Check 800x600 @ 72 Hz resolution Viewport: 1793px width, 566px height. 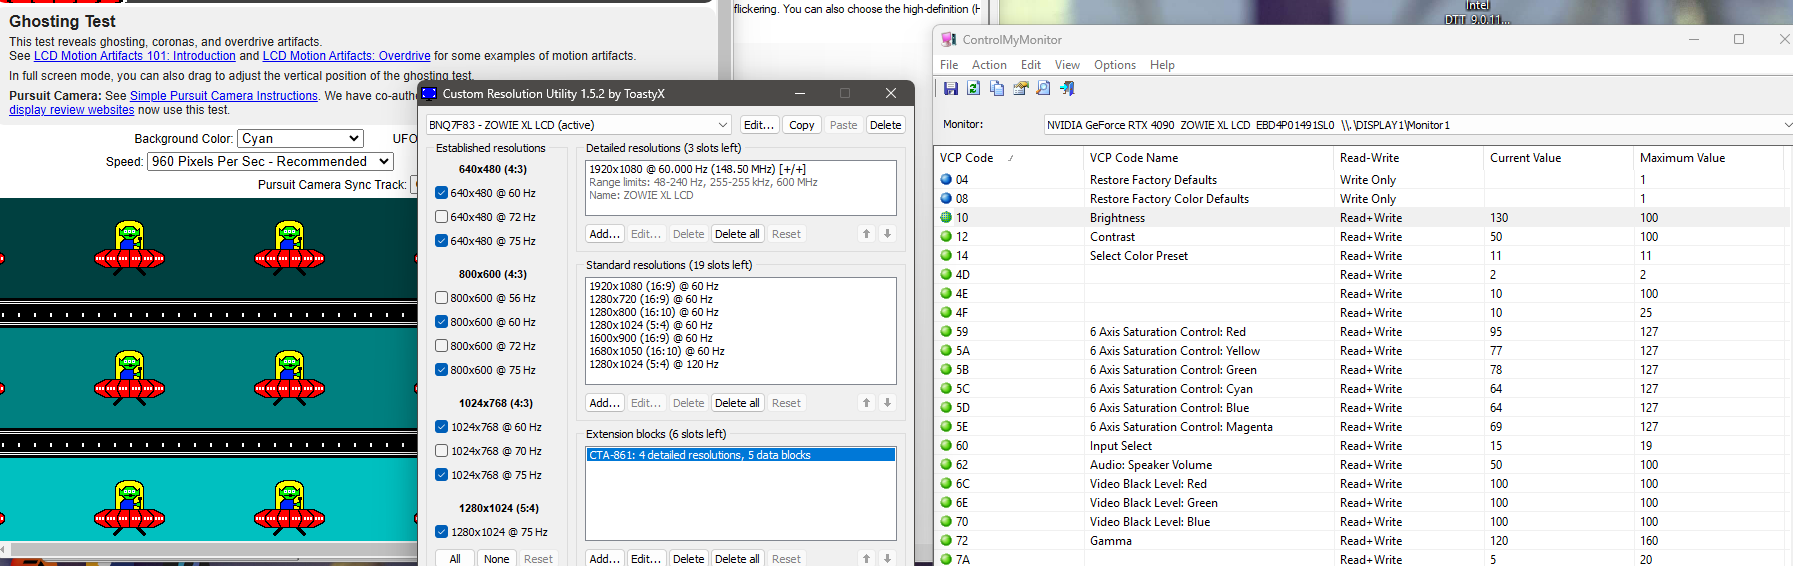(441, 346)
